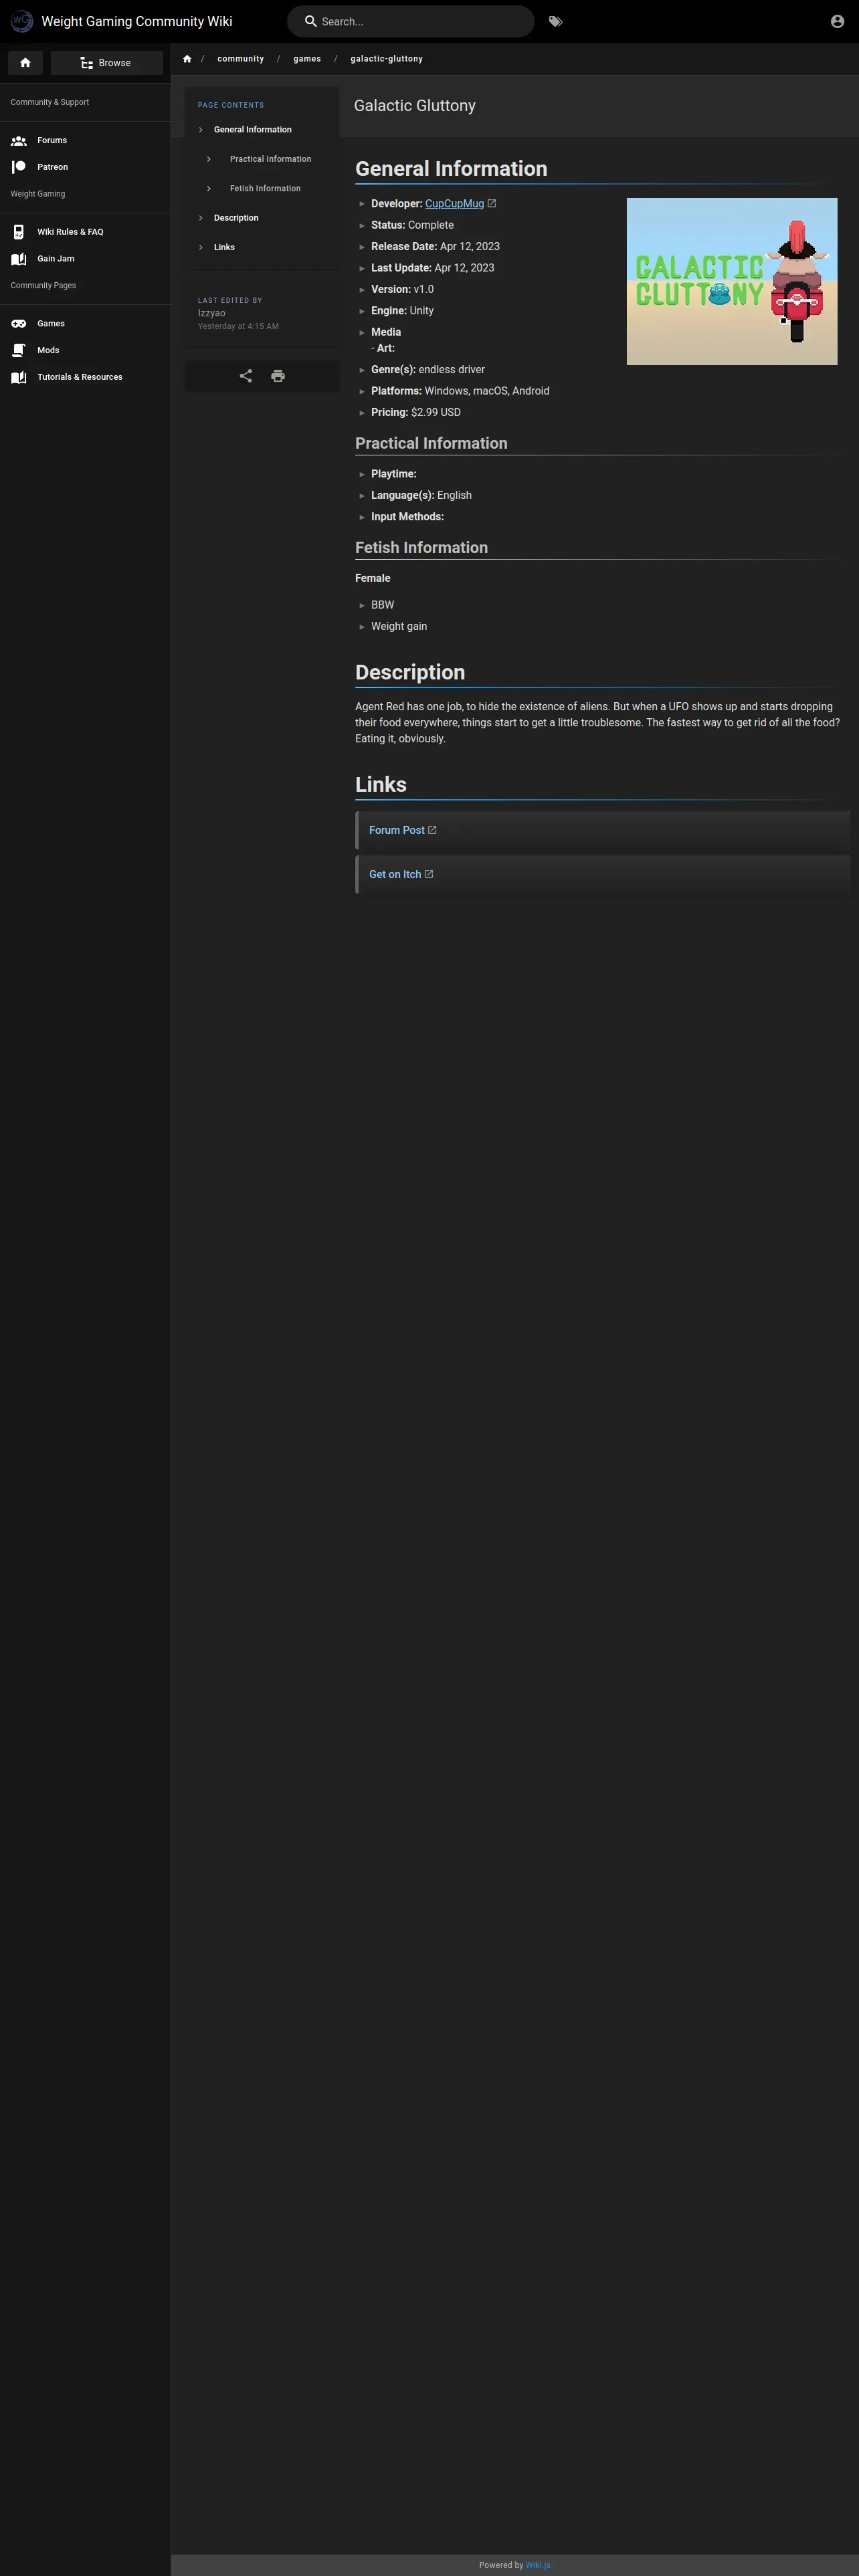Focus the Search input field
This screenshot has width=859, height=2576.
click(411, 21)
